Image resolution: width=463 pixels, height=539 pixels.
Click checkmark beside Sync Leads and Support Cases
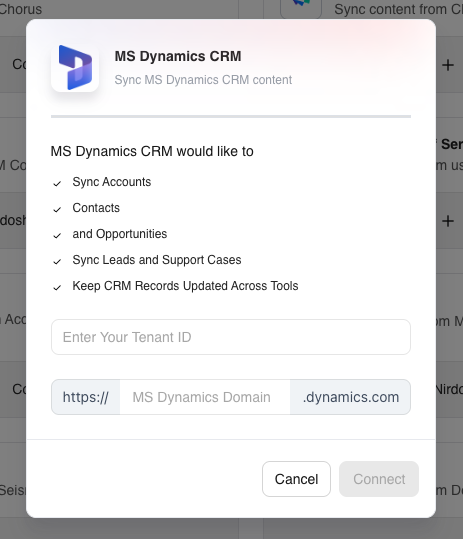pyautogui.click(x=57, y=262)
